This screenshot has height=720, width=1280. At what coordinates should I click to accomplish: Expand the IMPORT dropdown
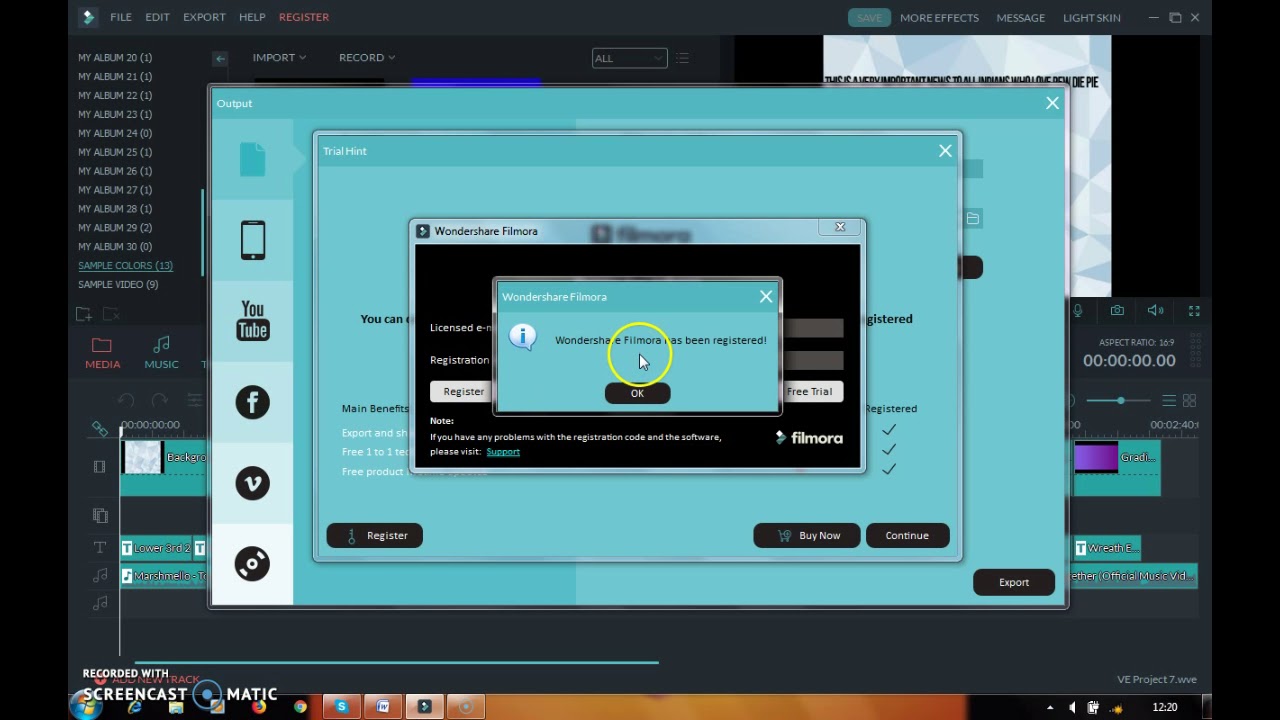coord(279,58)
